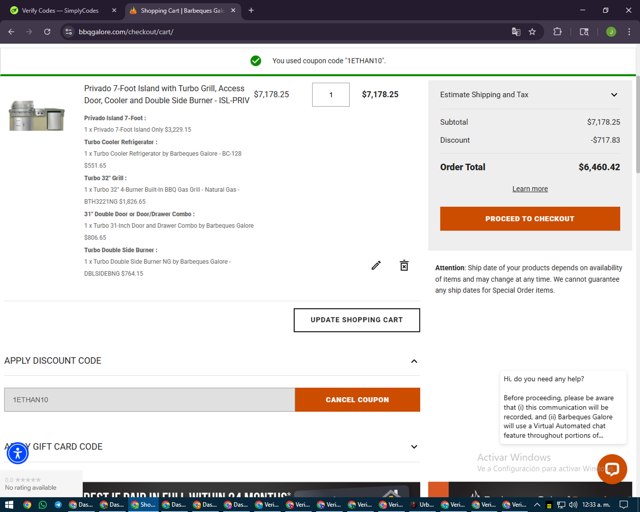The width and height of the screenshot is (640, 512).
Task: Show hidden system tray icons
Action: click(537, 505)
